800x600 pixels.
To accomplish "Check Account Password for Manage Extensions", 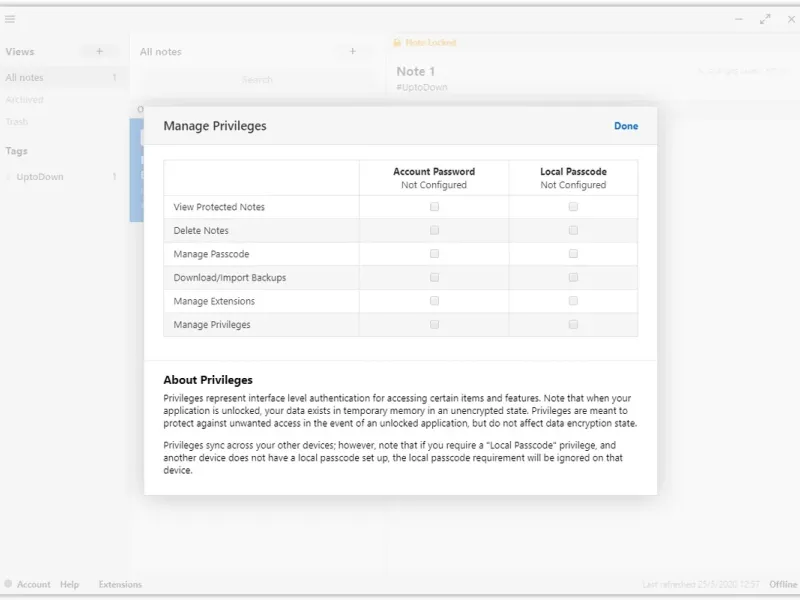I will point(434,301).
